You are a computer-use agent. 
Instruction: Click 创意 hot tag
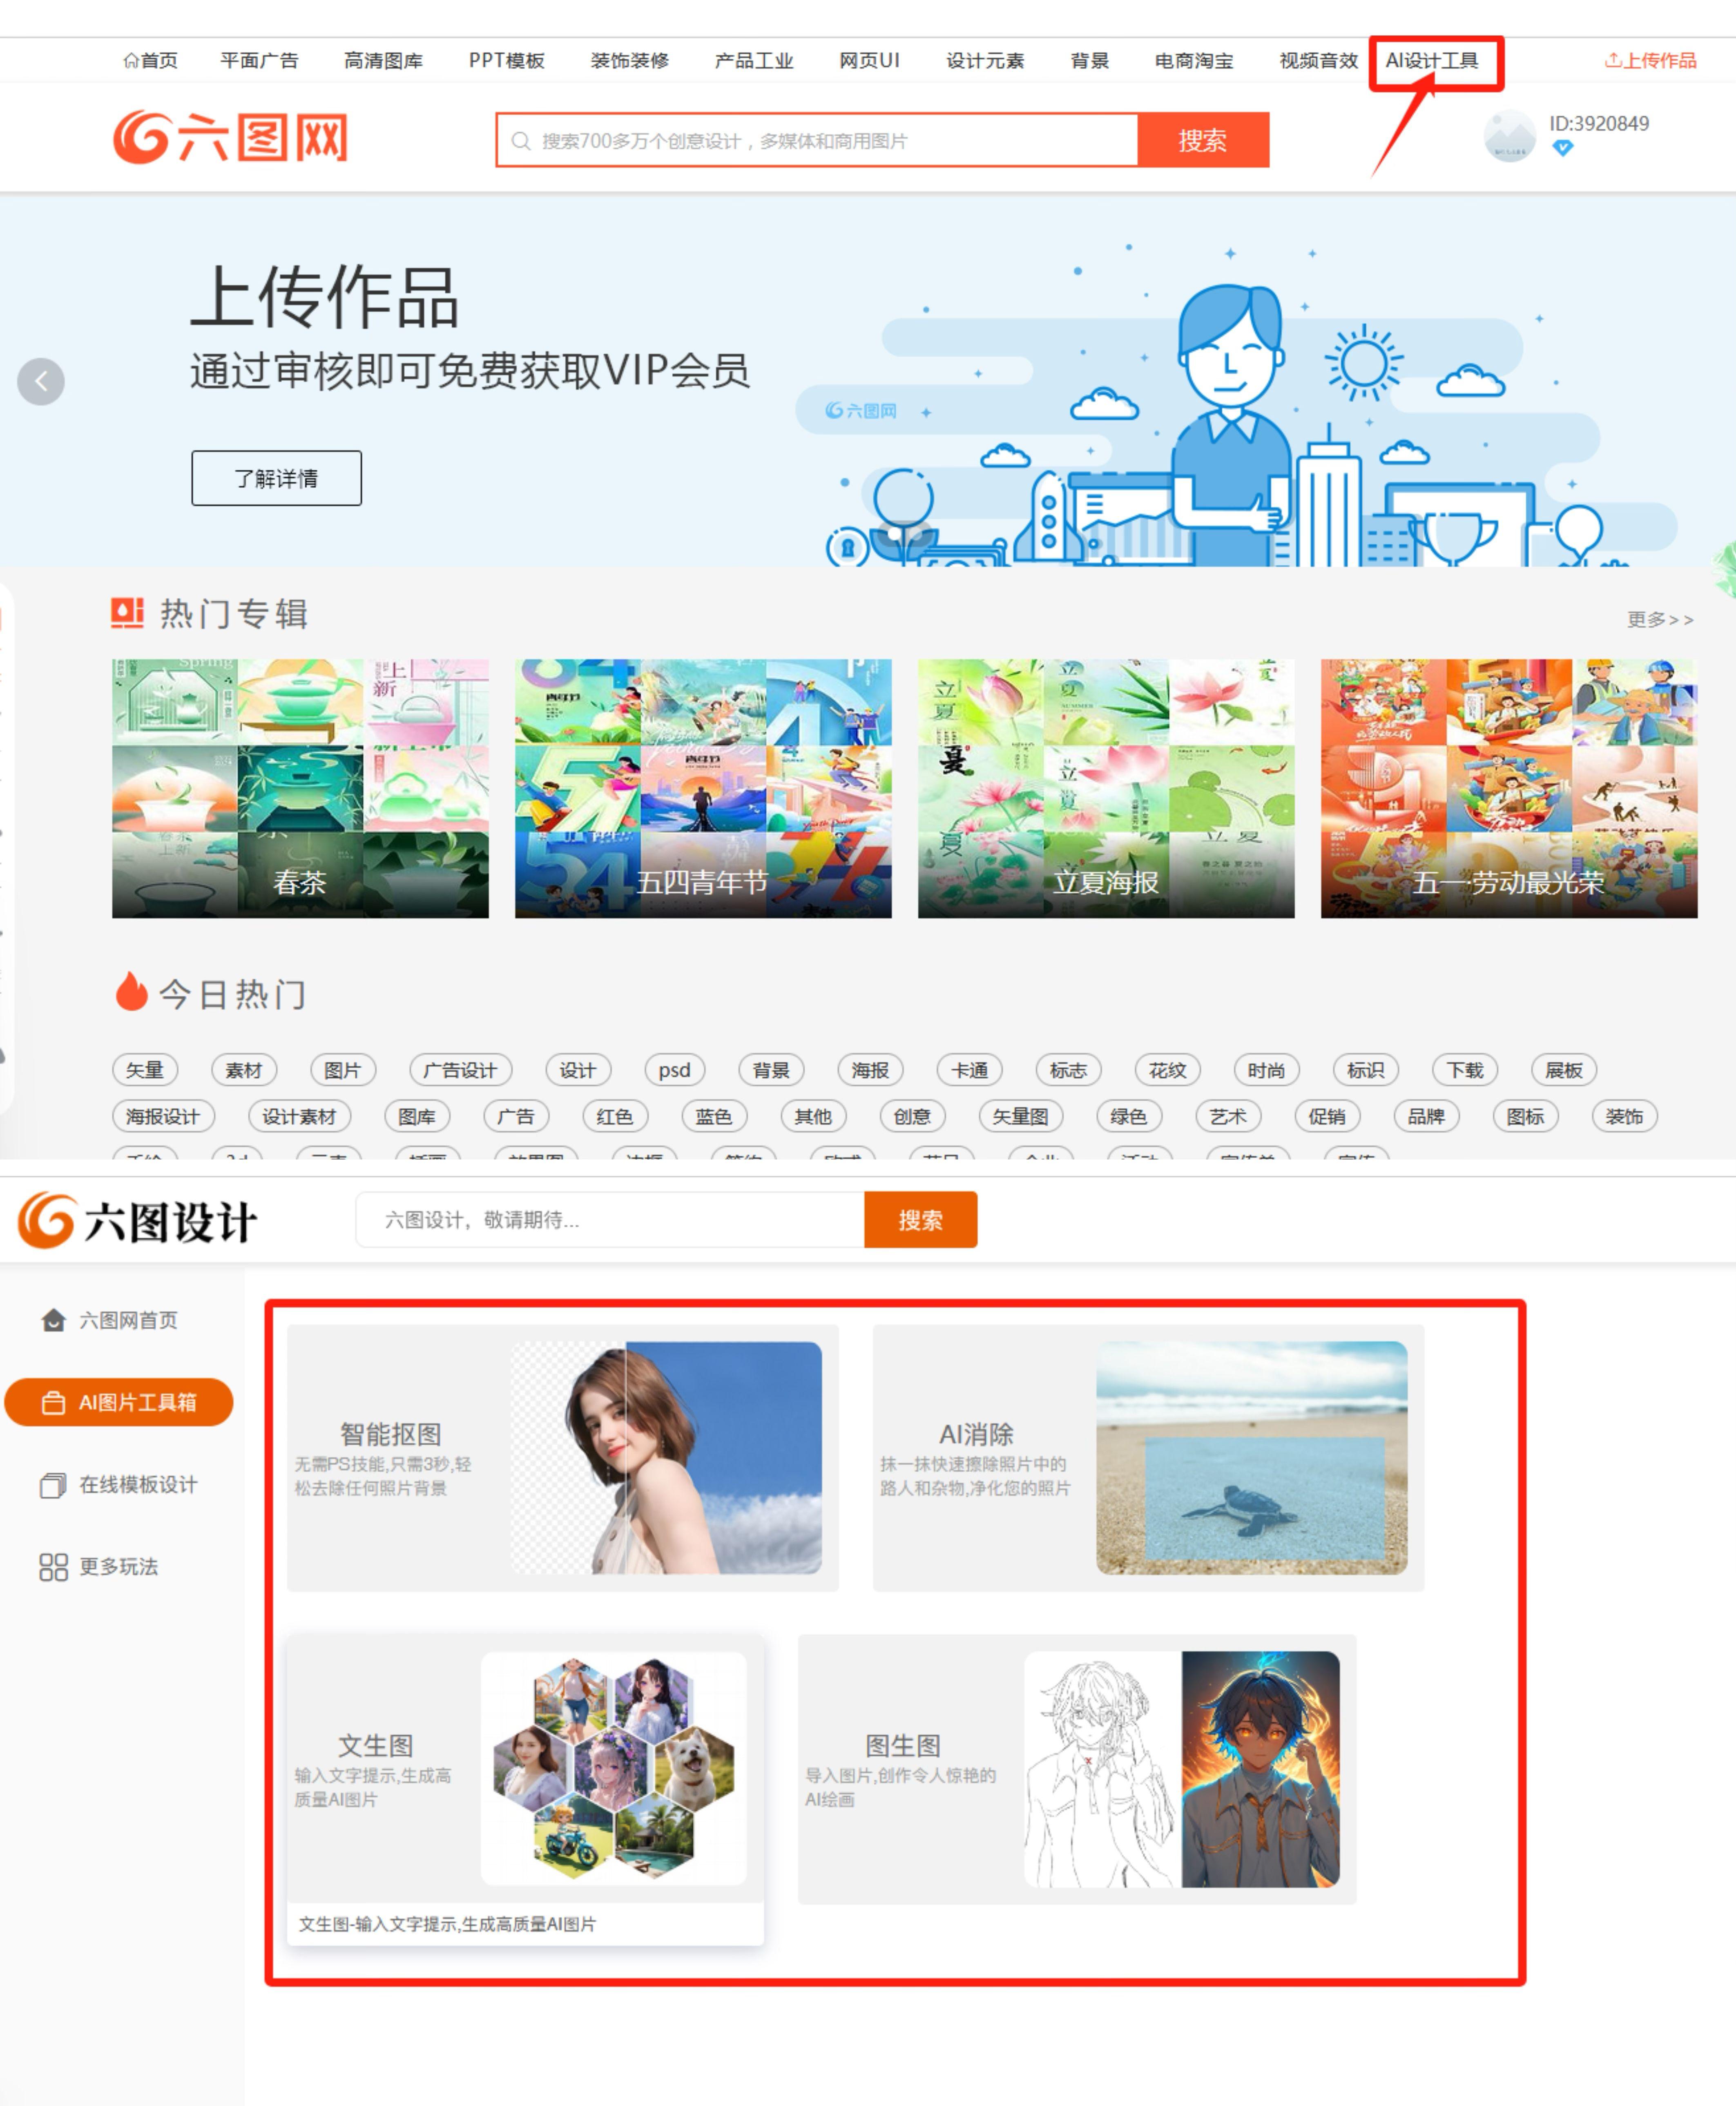pyautogui.click(x=912, y=1116)
